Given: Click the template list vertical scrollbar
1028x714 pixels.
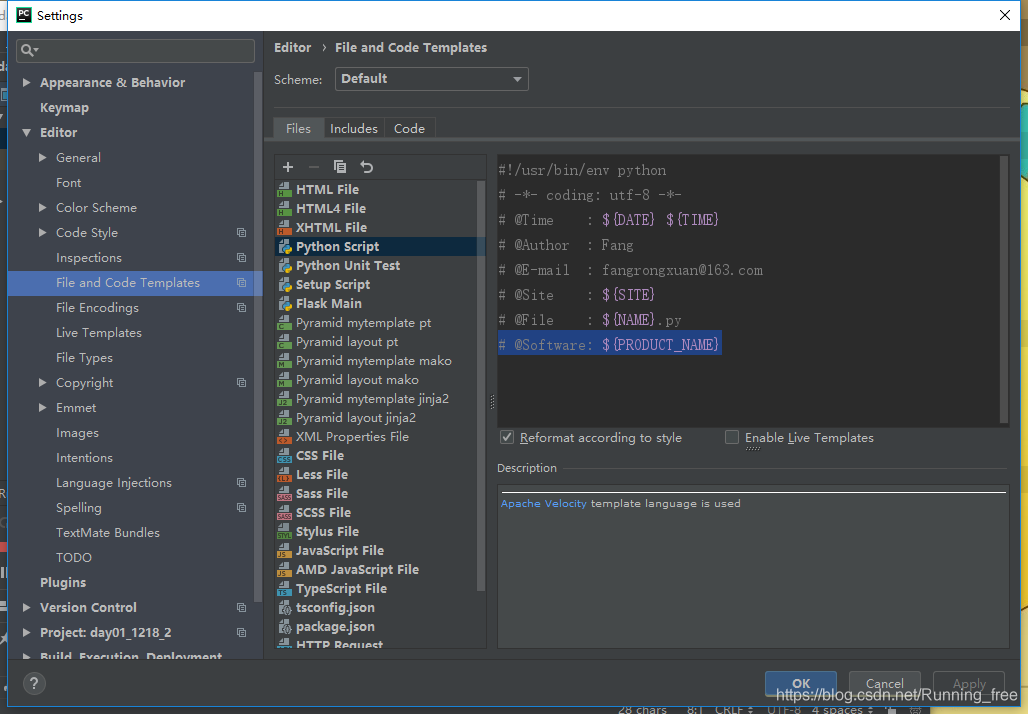Looking at the screenshot, I should 481,387.
